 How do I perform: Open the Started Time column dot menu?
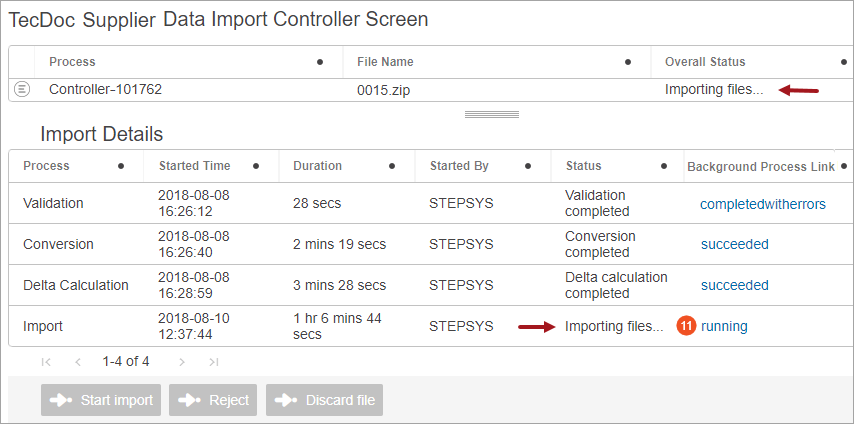pos(256,166)
